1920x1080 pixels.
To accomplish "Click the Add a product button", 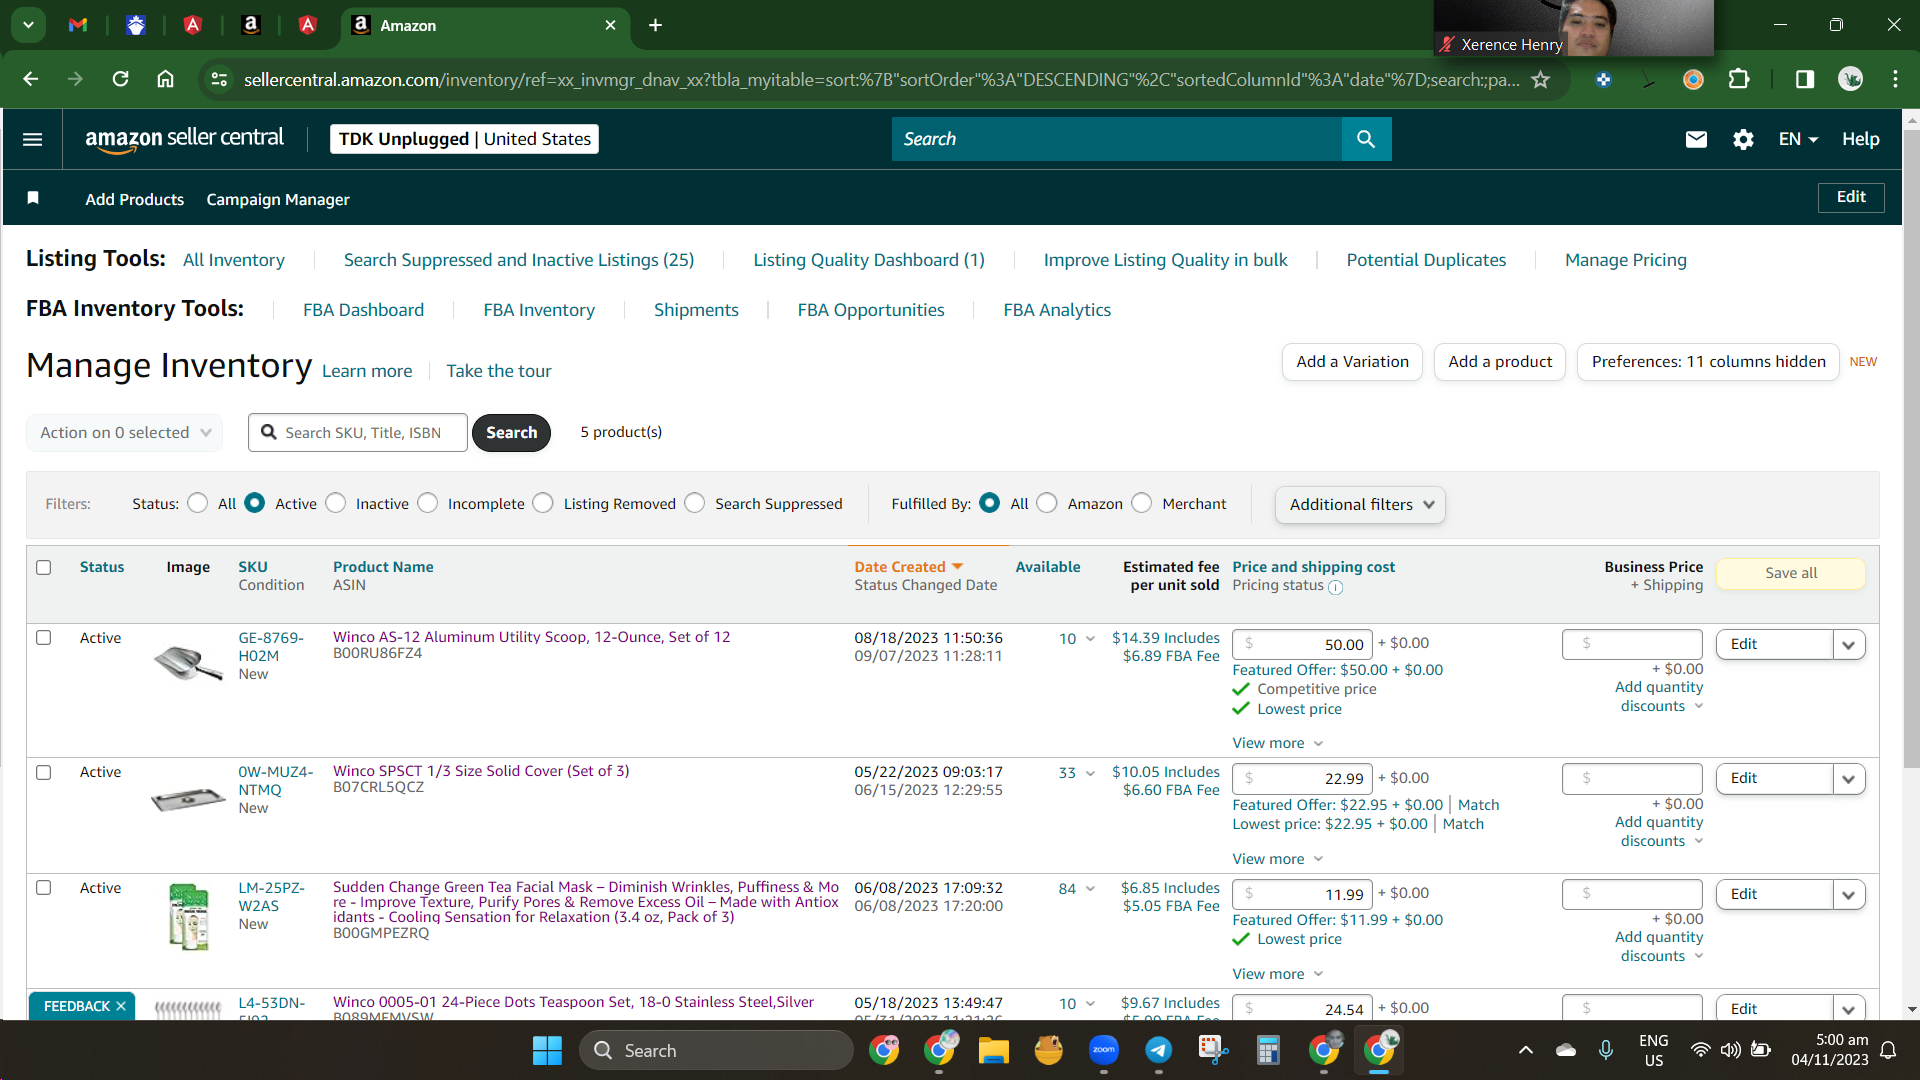I will pos(1500,362).
